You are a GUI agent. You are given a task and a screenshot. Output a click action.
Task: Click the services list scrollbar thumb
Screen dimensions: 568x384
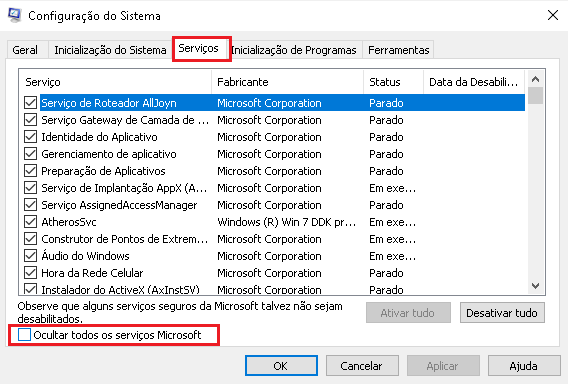coord(535,96)
